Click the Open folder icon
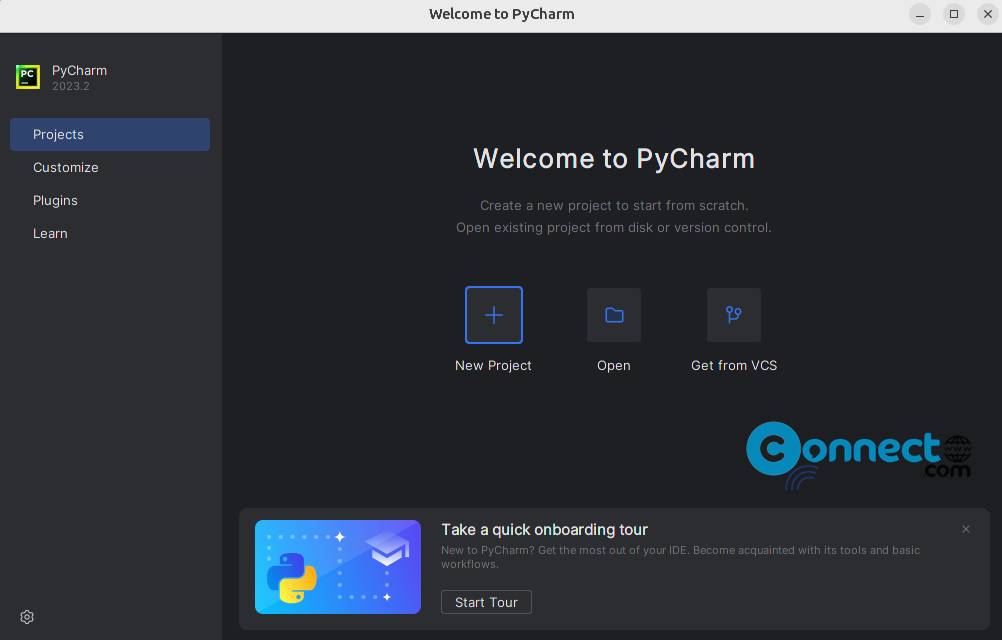Viewport: 1002px width, 640px height. (613, 315)
